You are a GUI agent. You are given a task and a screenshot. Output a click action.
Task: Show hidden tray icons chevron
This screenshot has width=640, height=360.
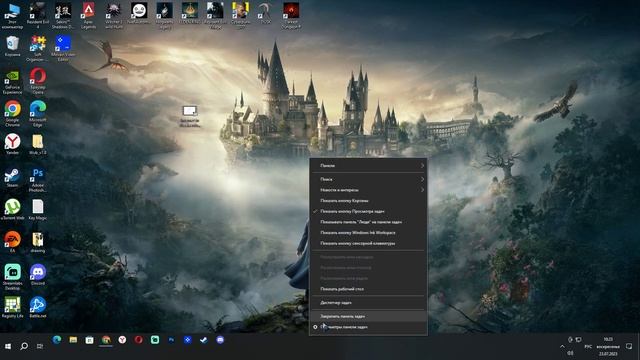point(562,346)
